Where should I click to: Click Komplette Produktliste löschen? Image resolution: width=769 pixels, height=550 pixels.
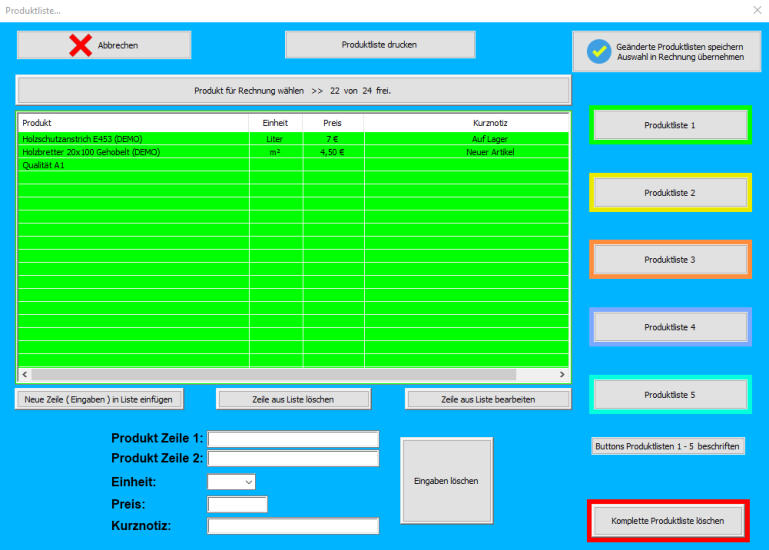coord(667,521)
